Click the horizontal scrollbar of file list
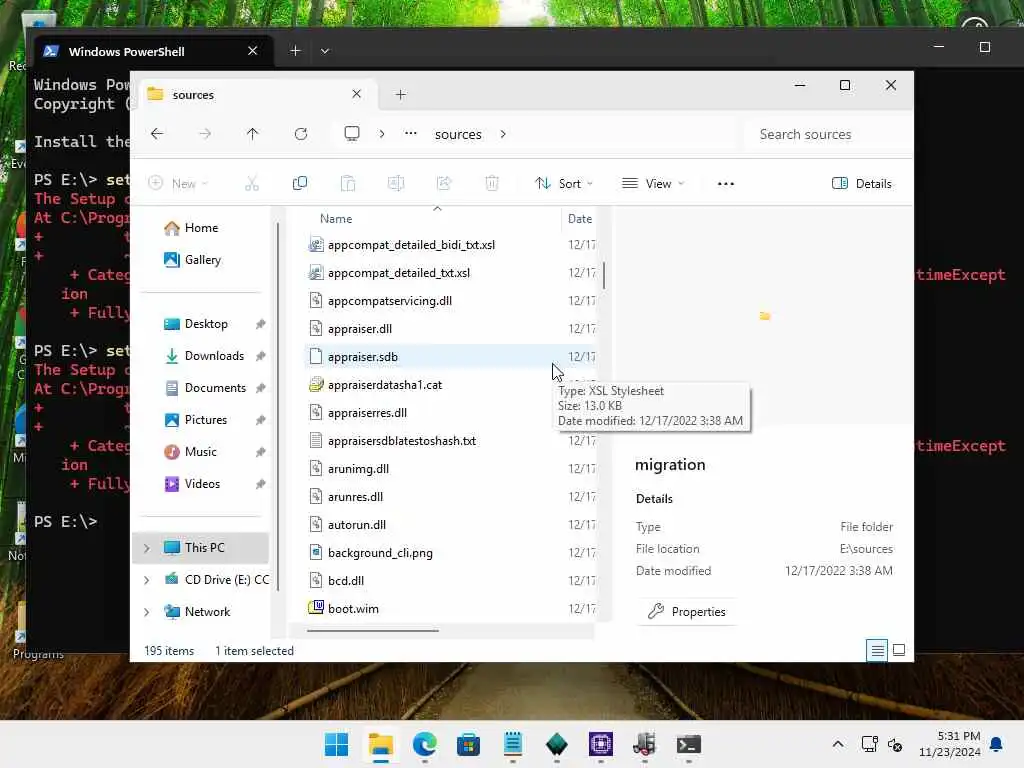 pos(373,631)
